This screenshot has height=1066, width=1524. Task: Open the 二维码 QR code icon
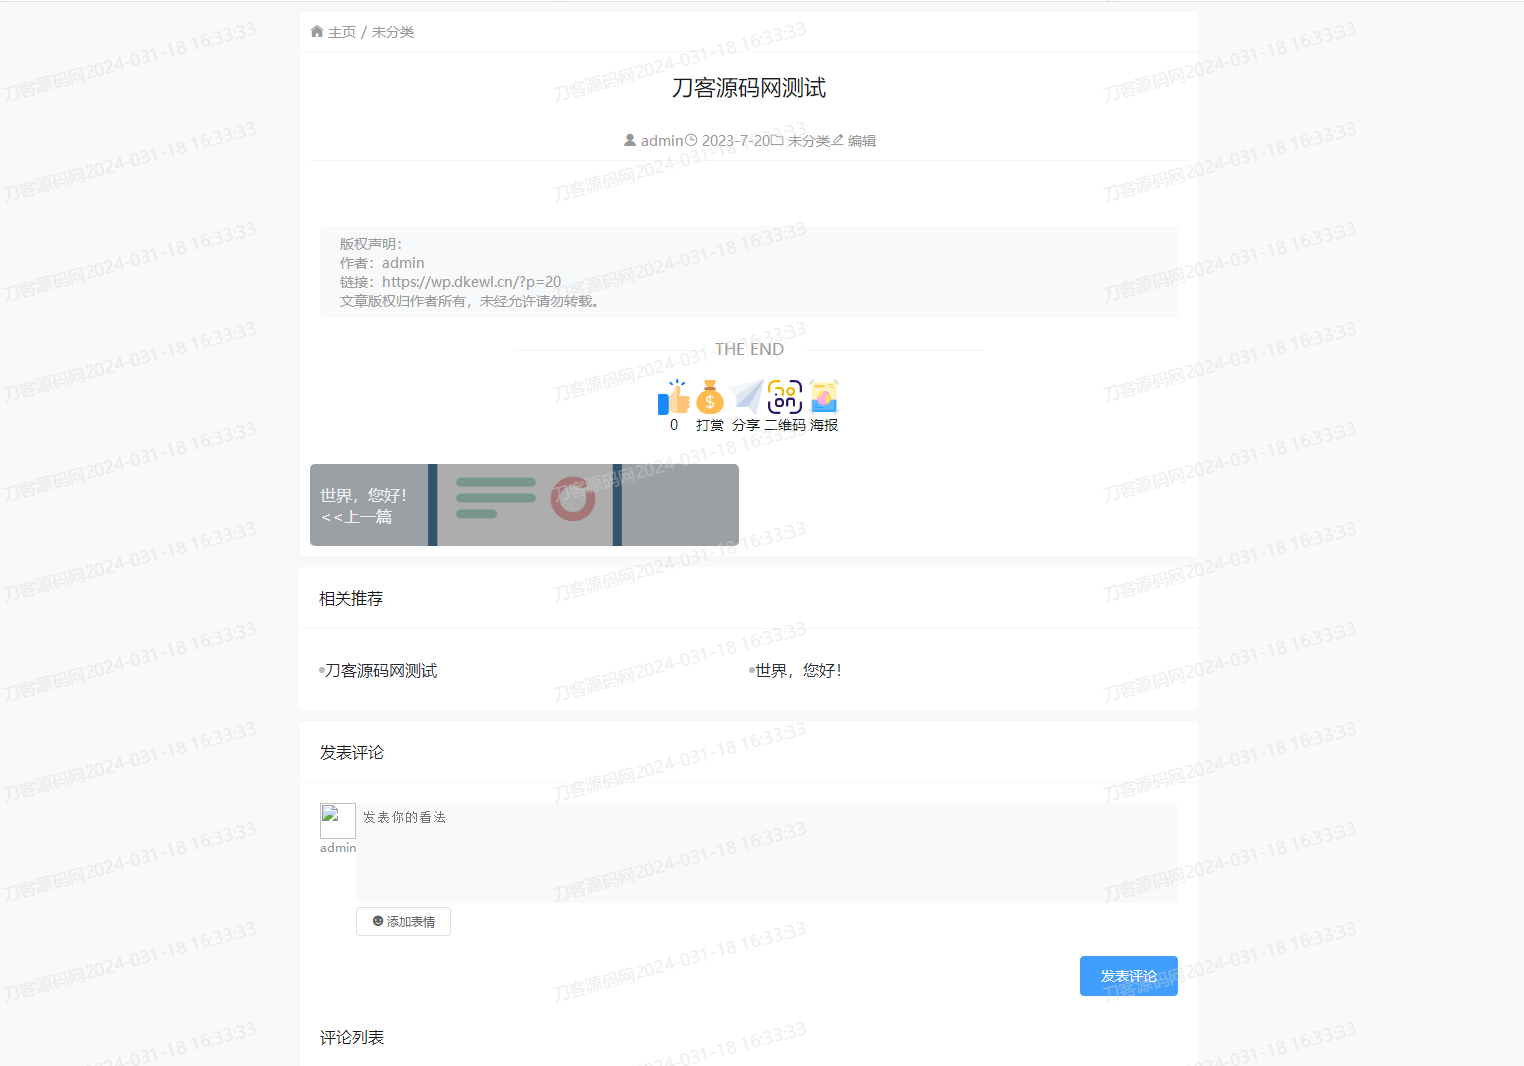784,397
